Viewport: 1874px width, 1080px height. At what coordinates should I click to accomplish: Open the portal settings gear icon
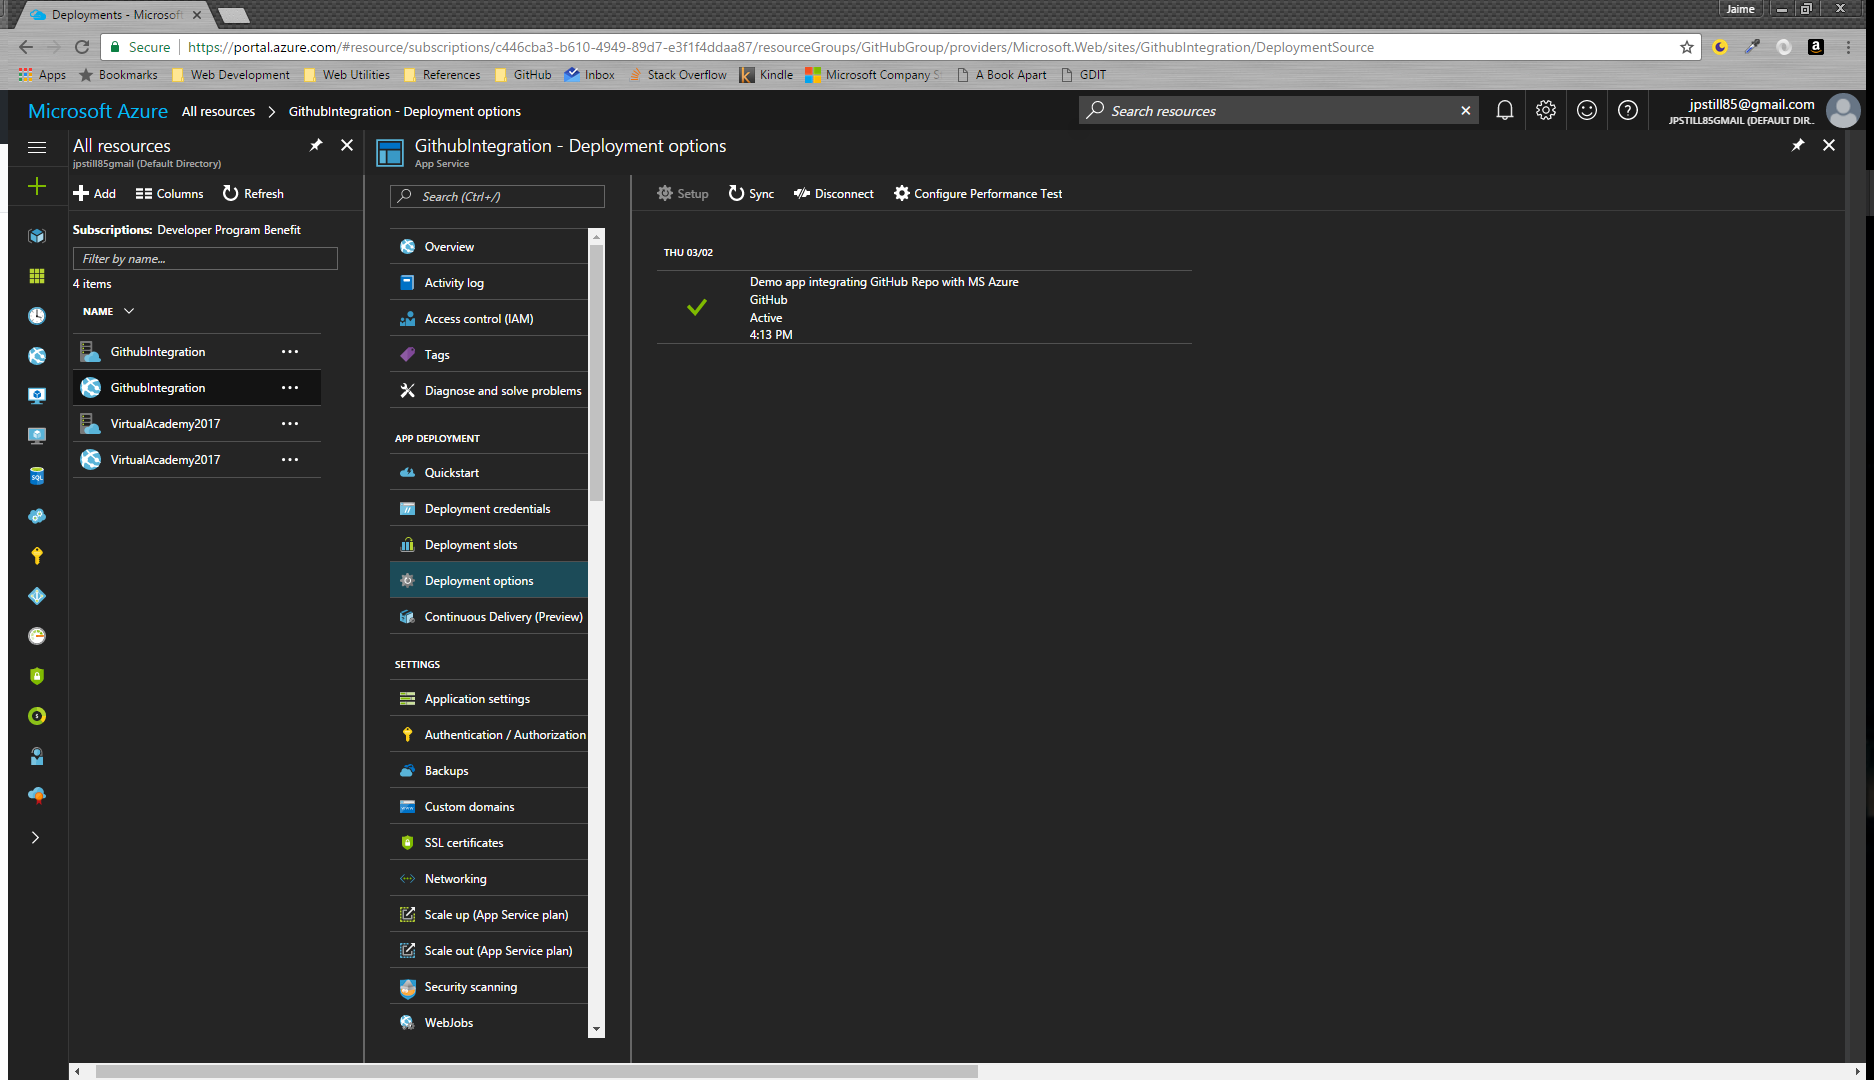click(1546, 111)
